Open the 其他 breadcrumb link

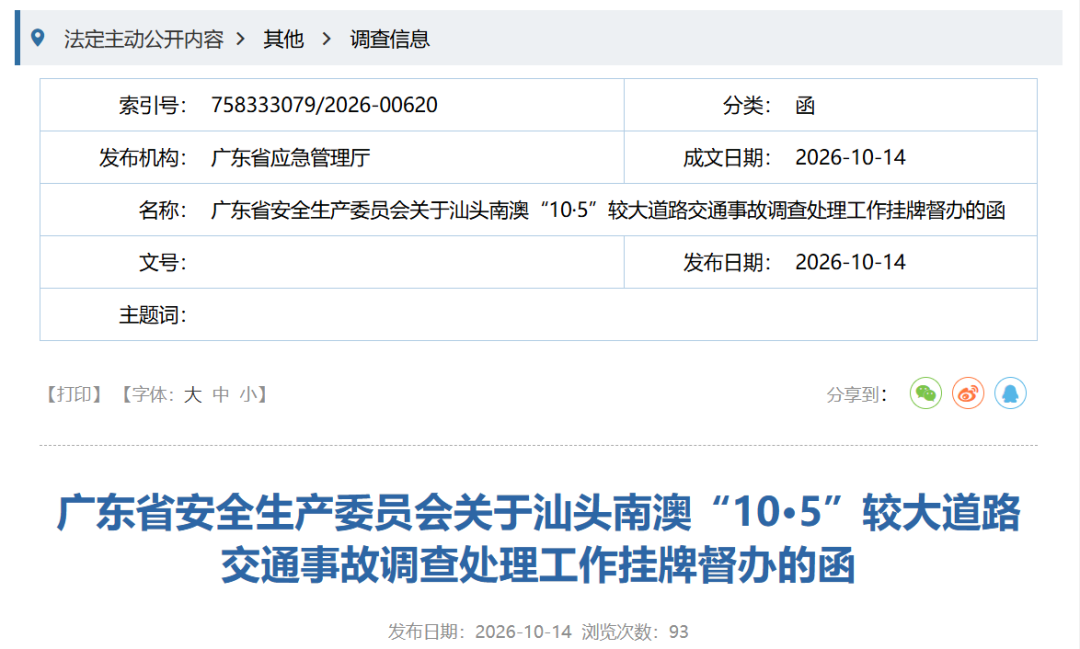[283, 39]
